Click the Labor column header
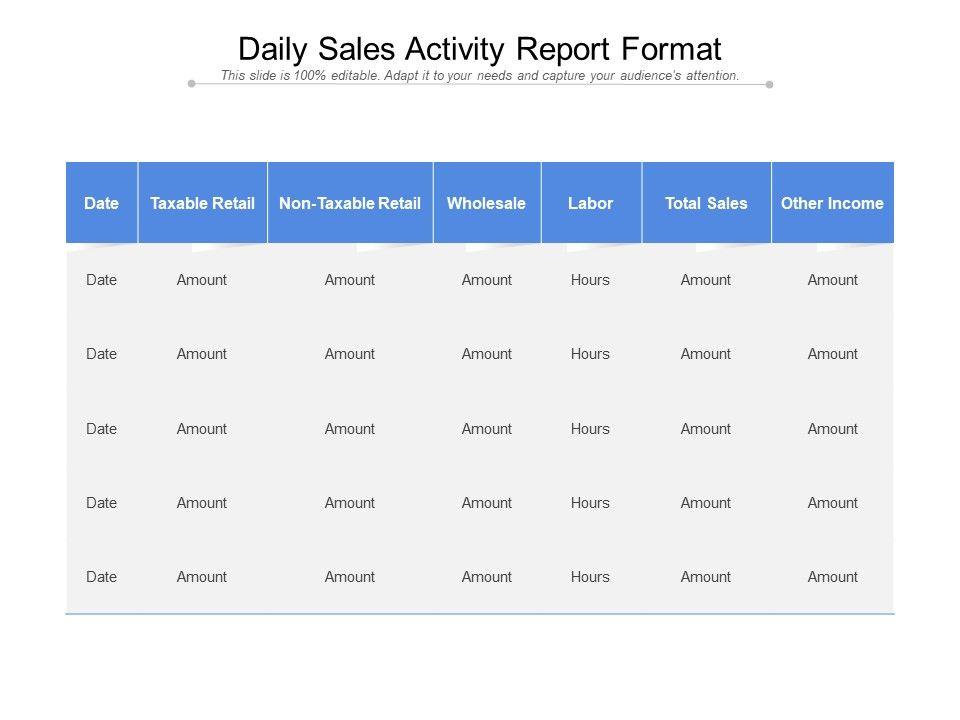This screenshot has height=720, width=960. (x=590, y=203)
